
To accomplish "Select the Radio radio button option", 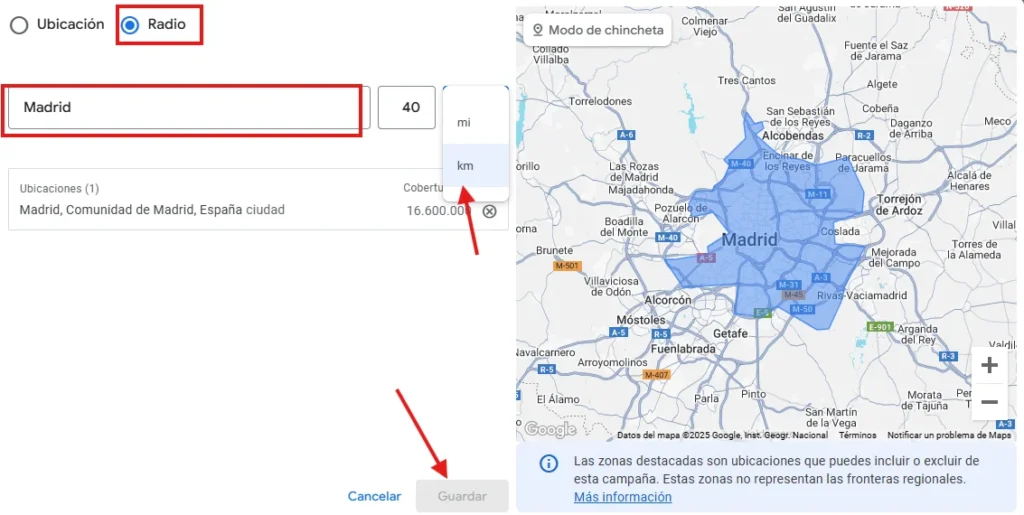I will 130,25.
